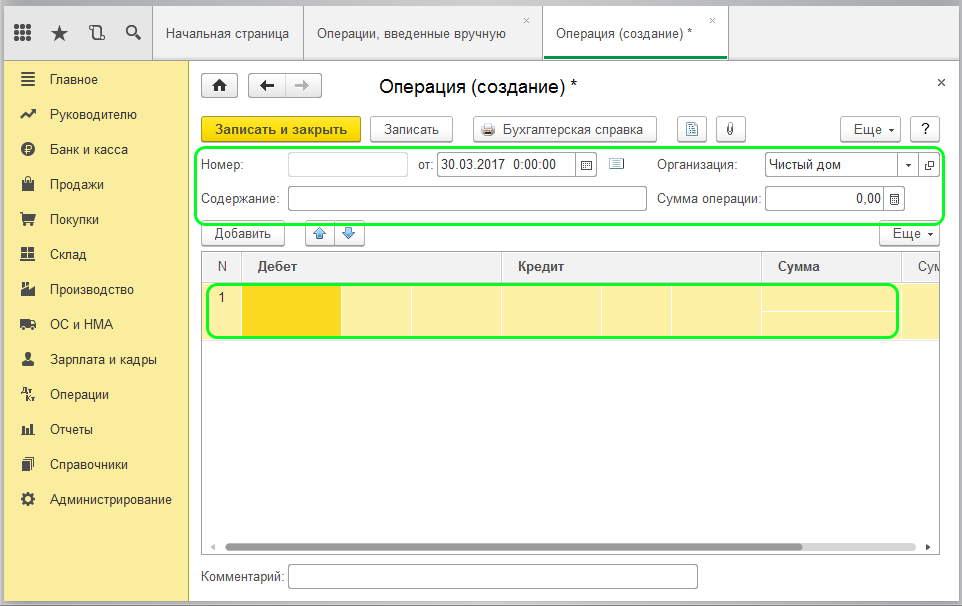Image resolution: width=962 pixels, height=606 pixels.
Task: Move row down with blue arrow
Action: [347, 234]
